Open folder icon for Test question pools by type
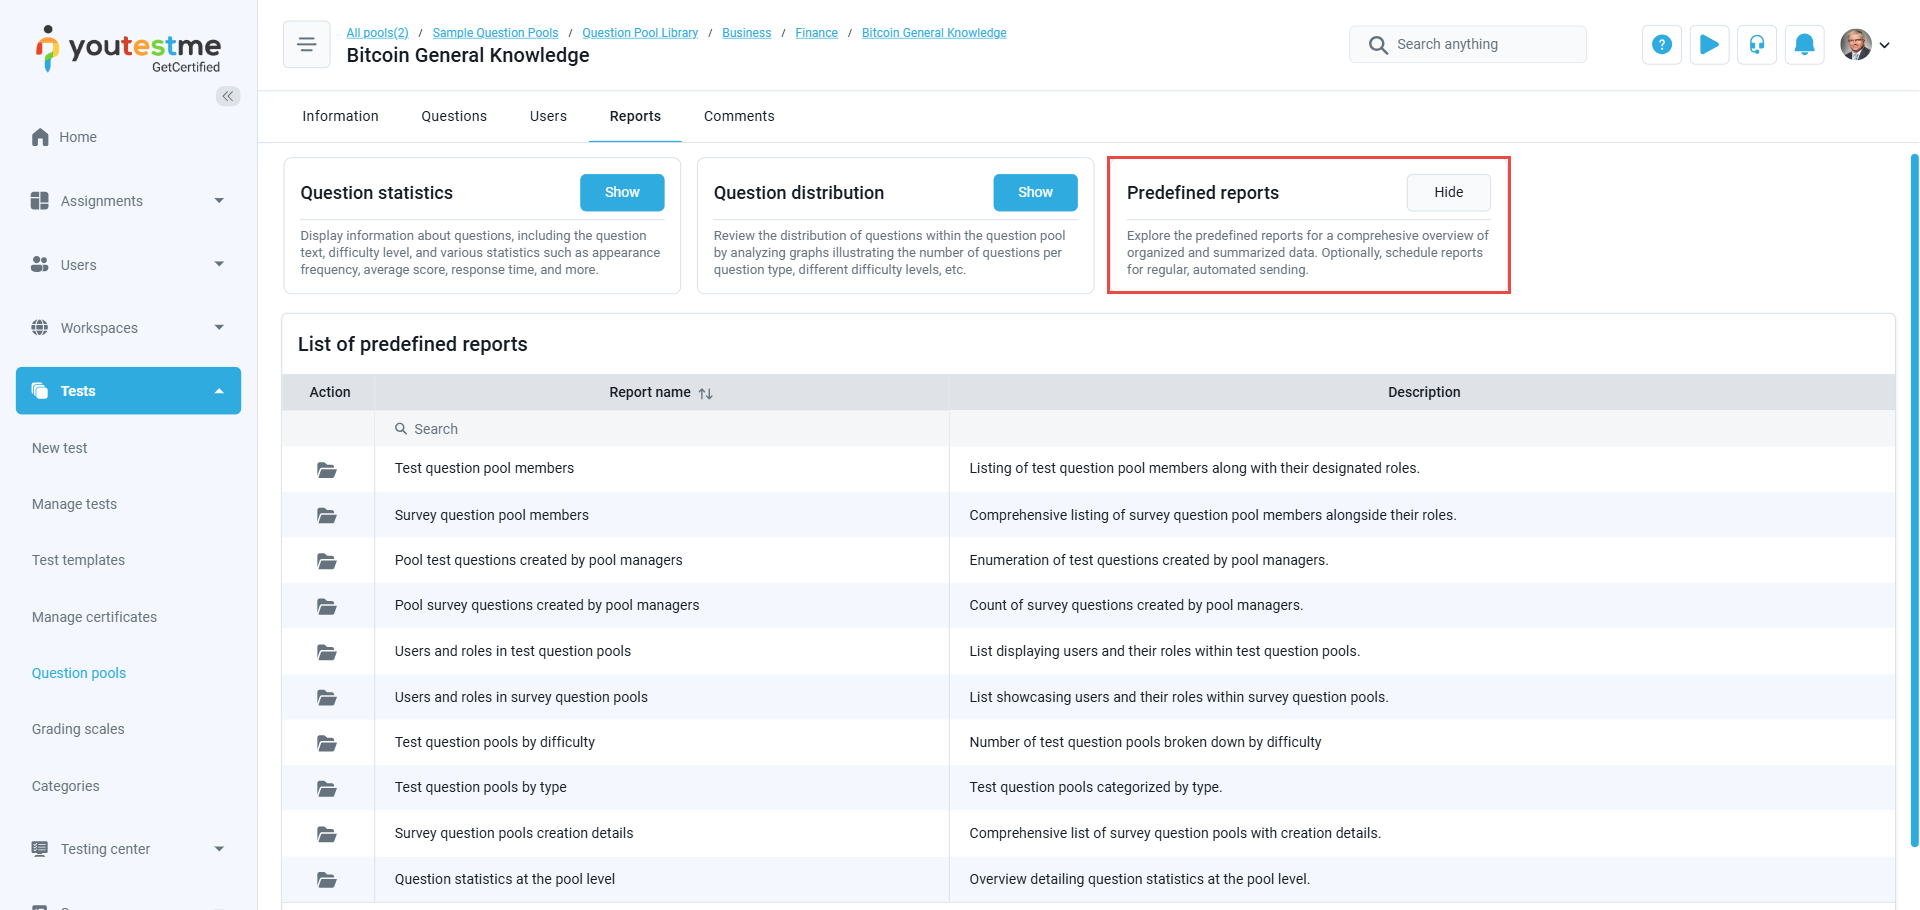This screenshot has height=910, width=1920. [327, 788]
